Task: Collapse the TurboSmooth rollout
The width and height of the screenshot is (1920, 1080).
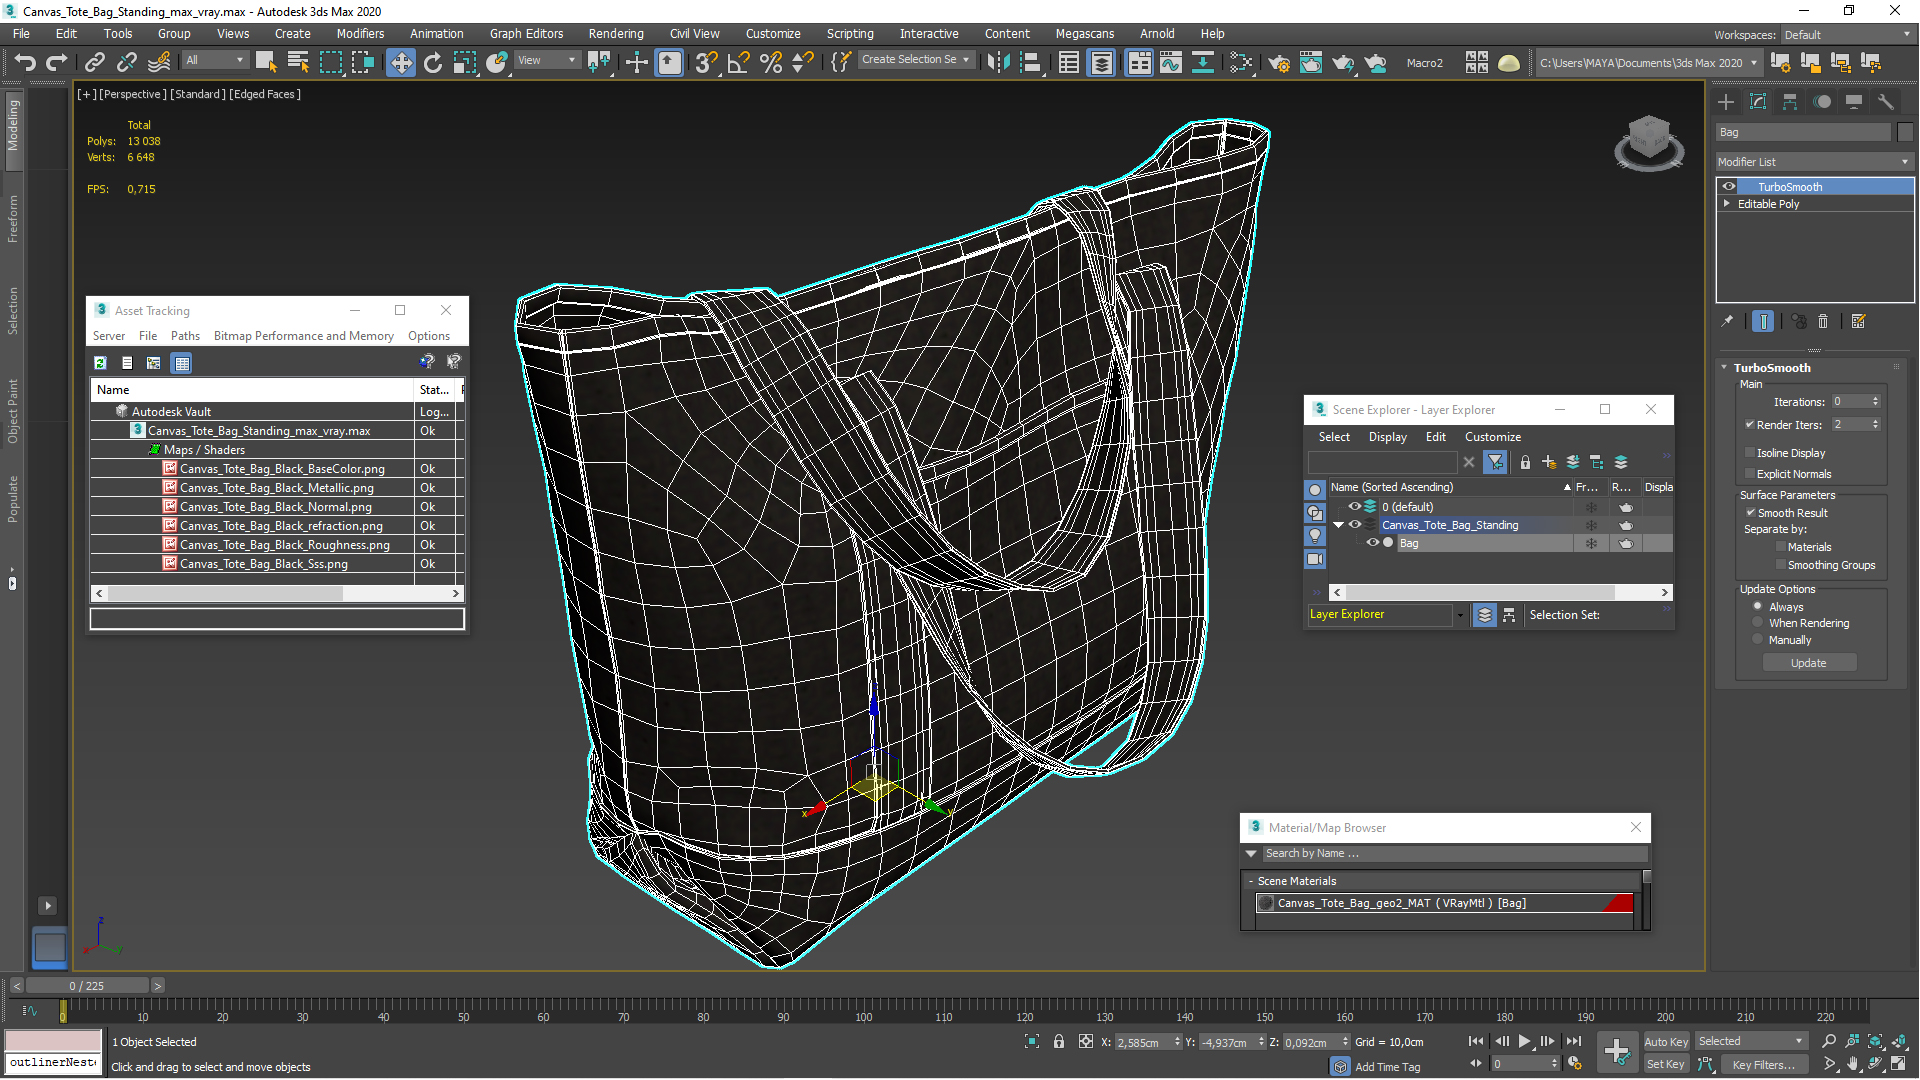Action: [x=1724, y=368]
